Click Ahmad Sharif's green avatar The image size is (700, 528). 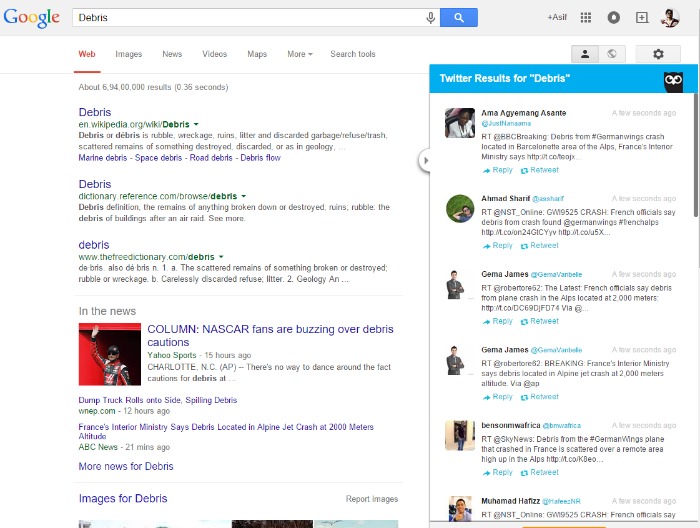click(x=460, y=208)
